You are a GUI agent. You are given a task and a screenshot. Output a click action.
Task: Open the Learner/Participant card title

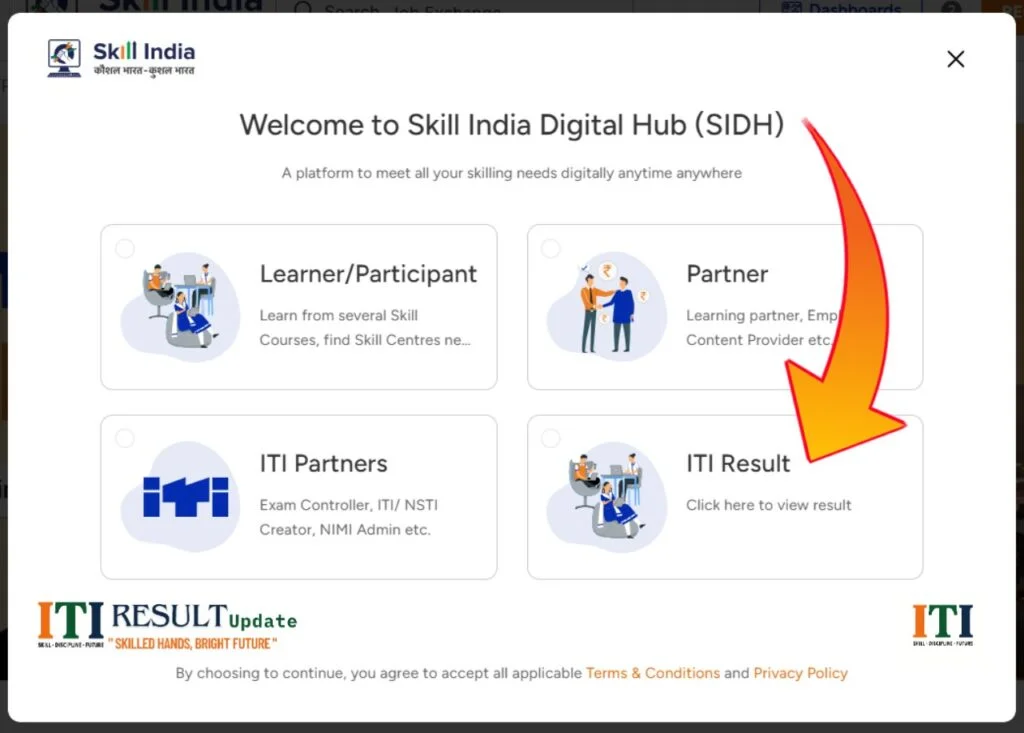(368, 274)
